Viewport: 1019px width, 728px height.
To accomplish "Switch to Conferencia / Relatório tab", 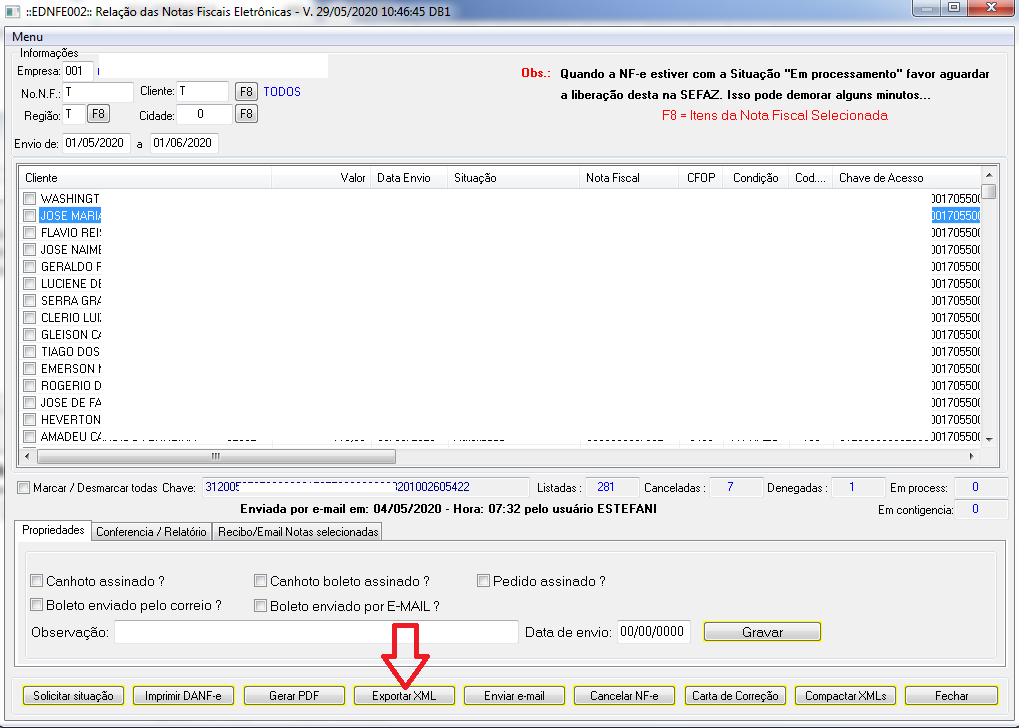I will pos(151,532).
